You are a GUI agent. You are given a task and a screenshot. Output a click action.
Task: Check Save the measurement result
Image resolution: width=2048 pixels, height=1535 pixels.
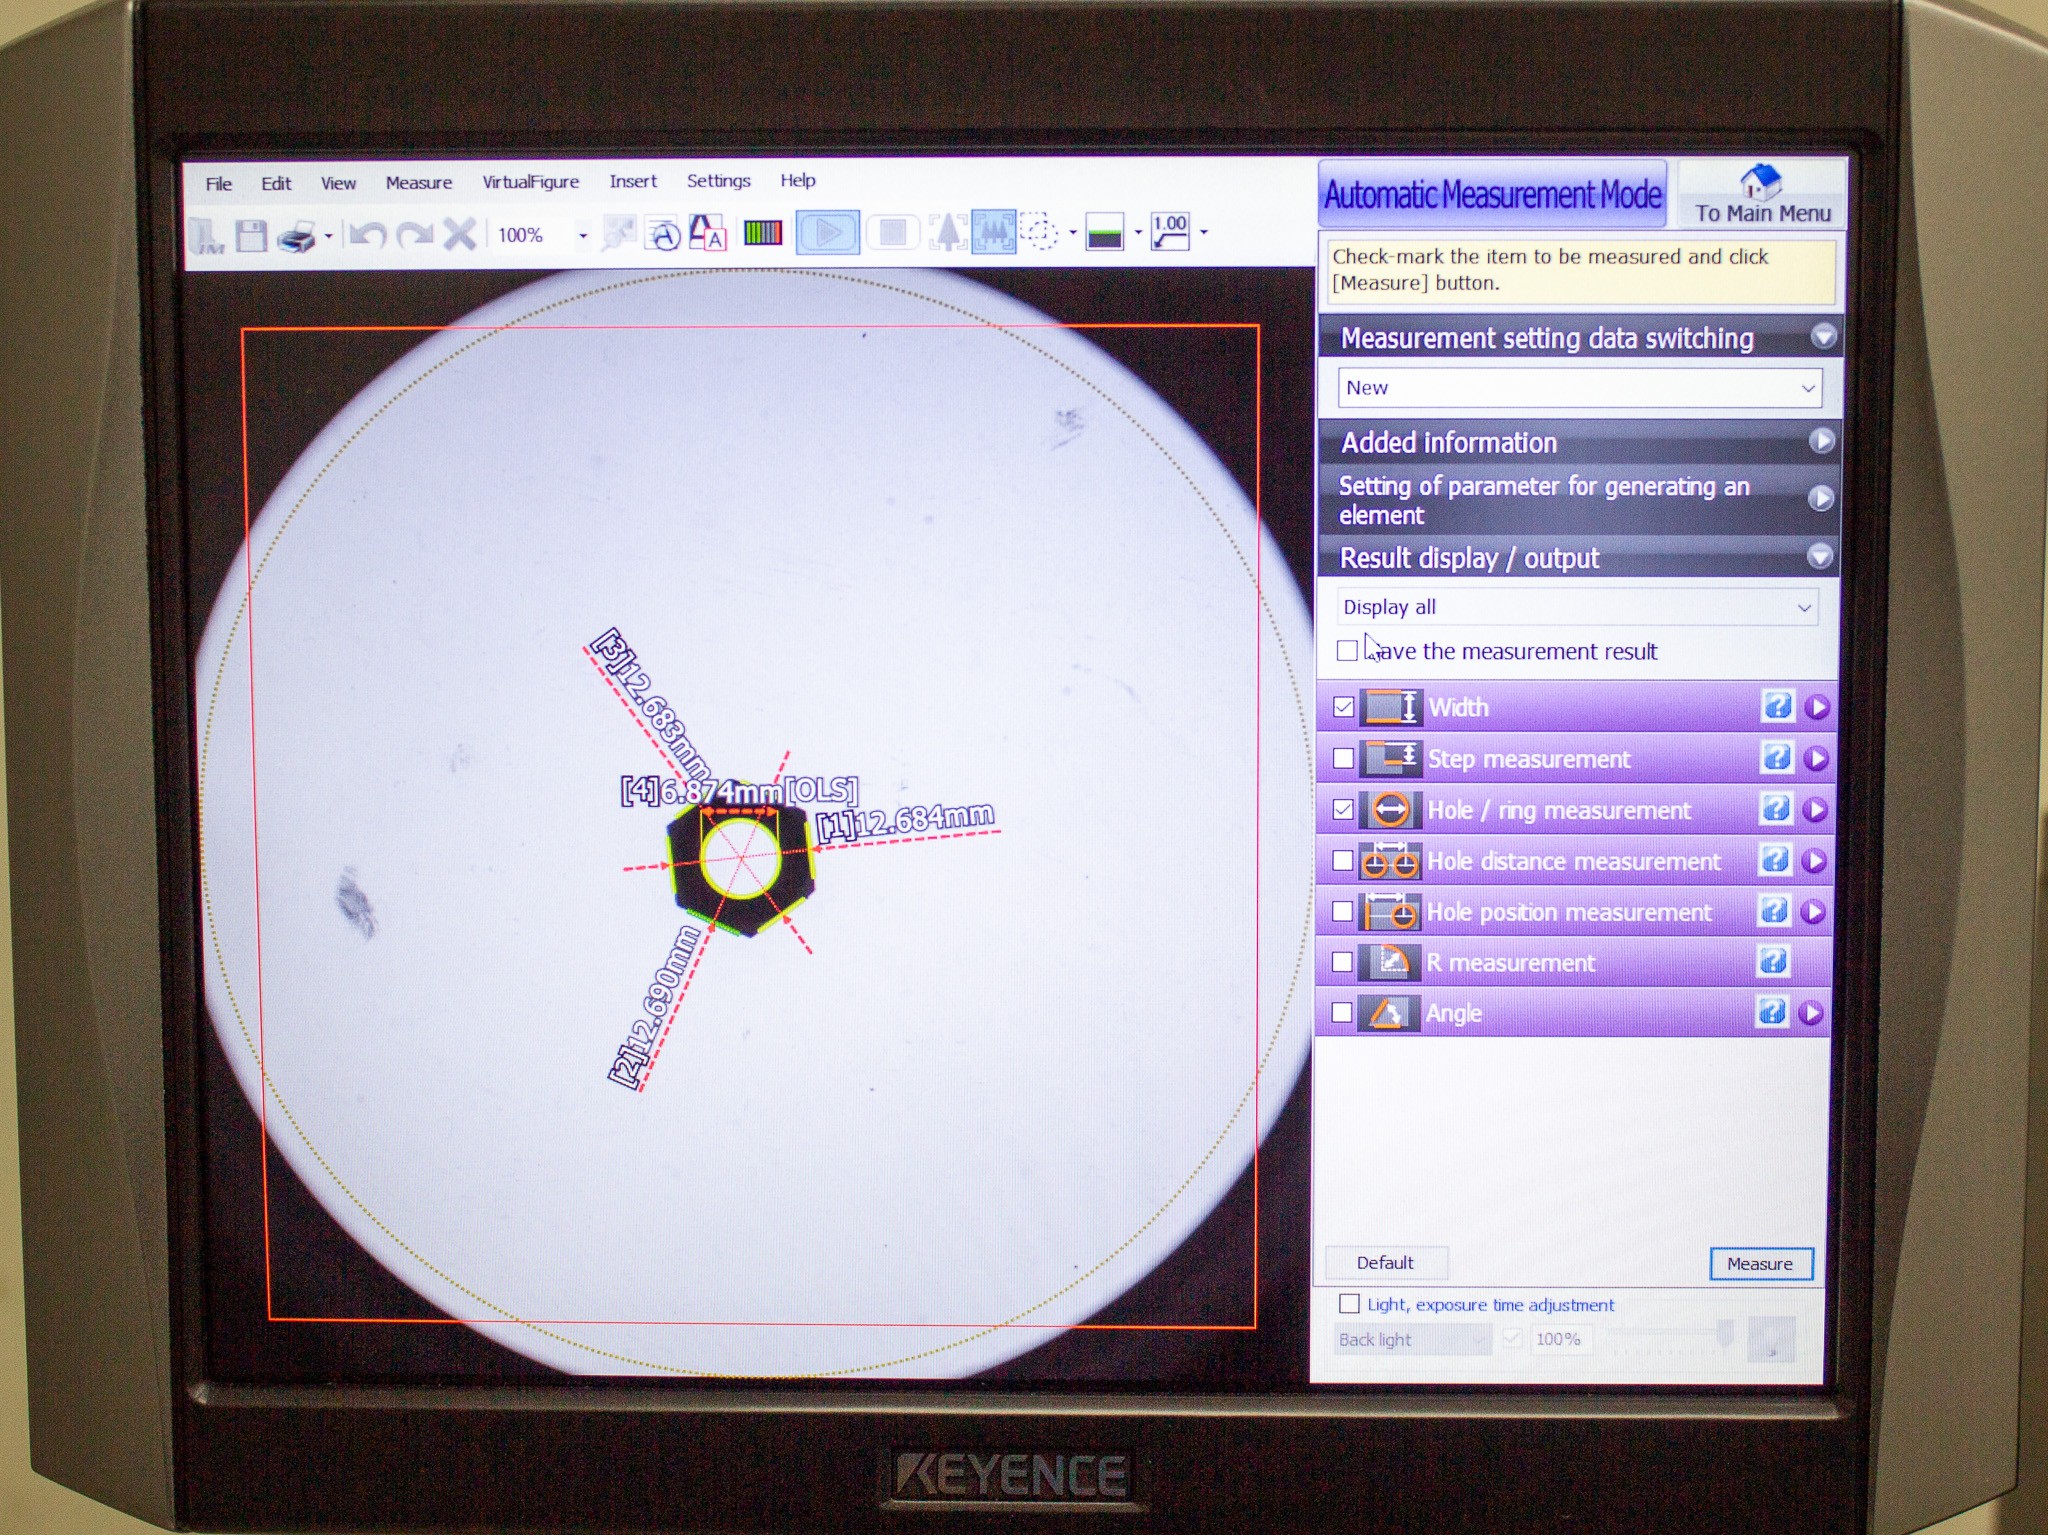1348,650
